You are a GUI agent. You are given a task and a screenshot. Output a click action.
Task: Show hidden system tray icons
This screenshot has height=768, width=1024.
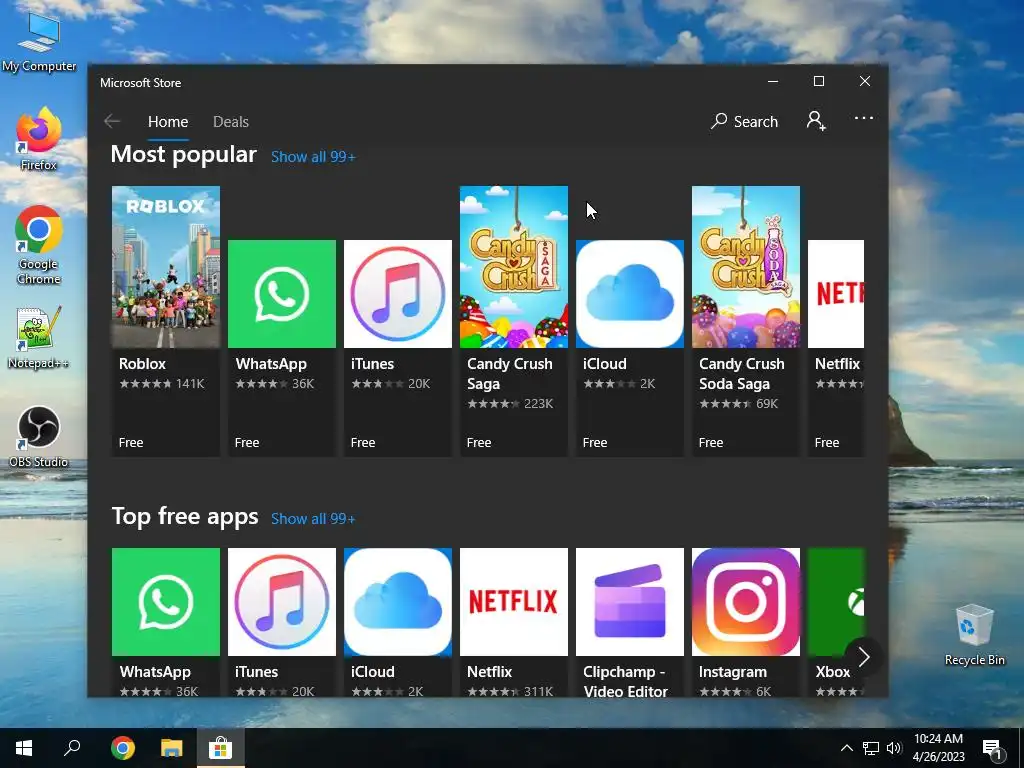tap(846, 748)
